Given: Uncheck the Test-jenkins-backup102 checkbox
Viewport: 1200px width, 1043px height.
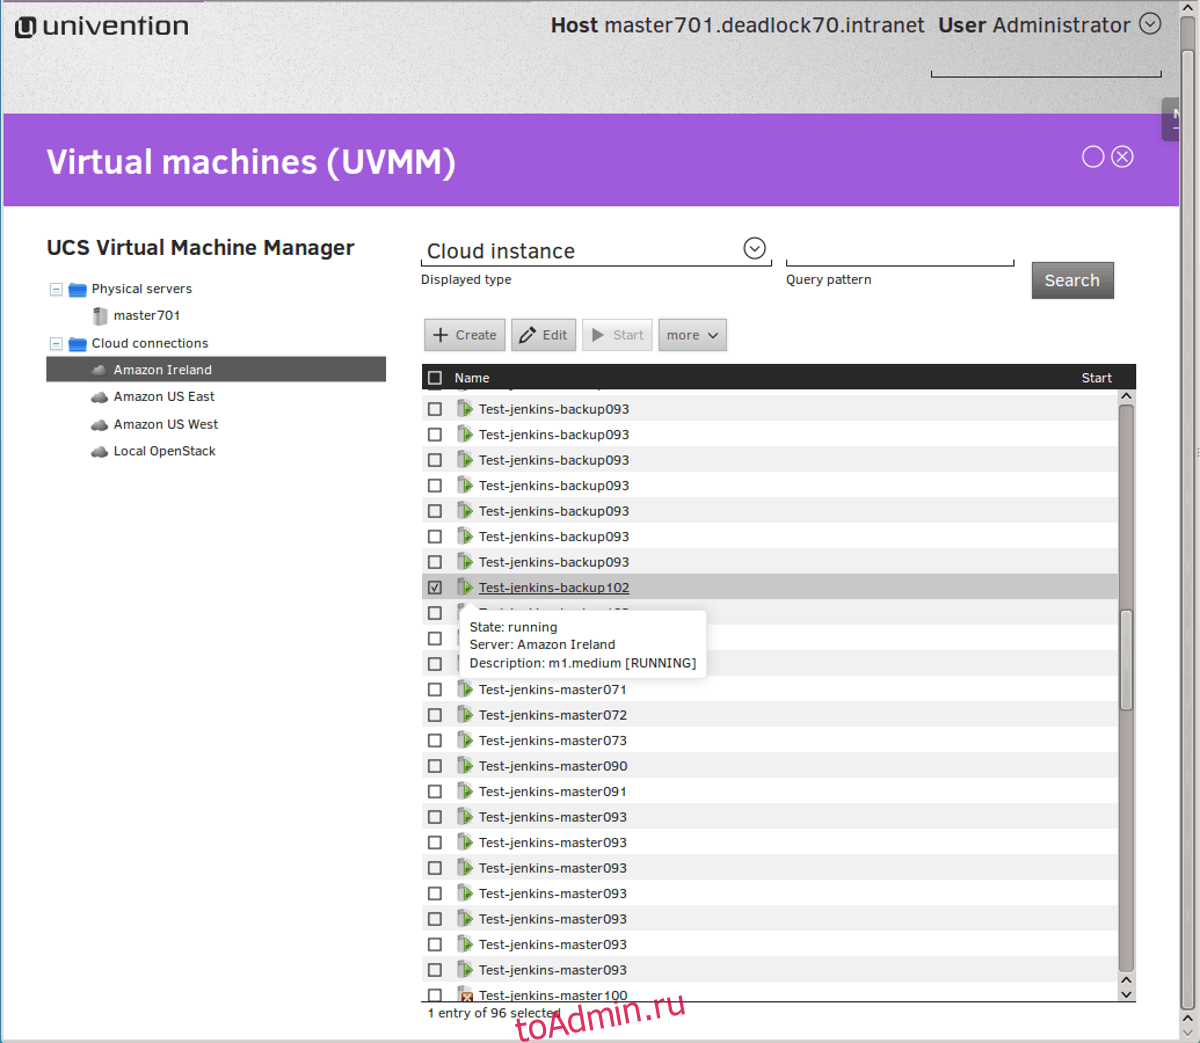Looking at the screenshot, I should click(435, 588).
